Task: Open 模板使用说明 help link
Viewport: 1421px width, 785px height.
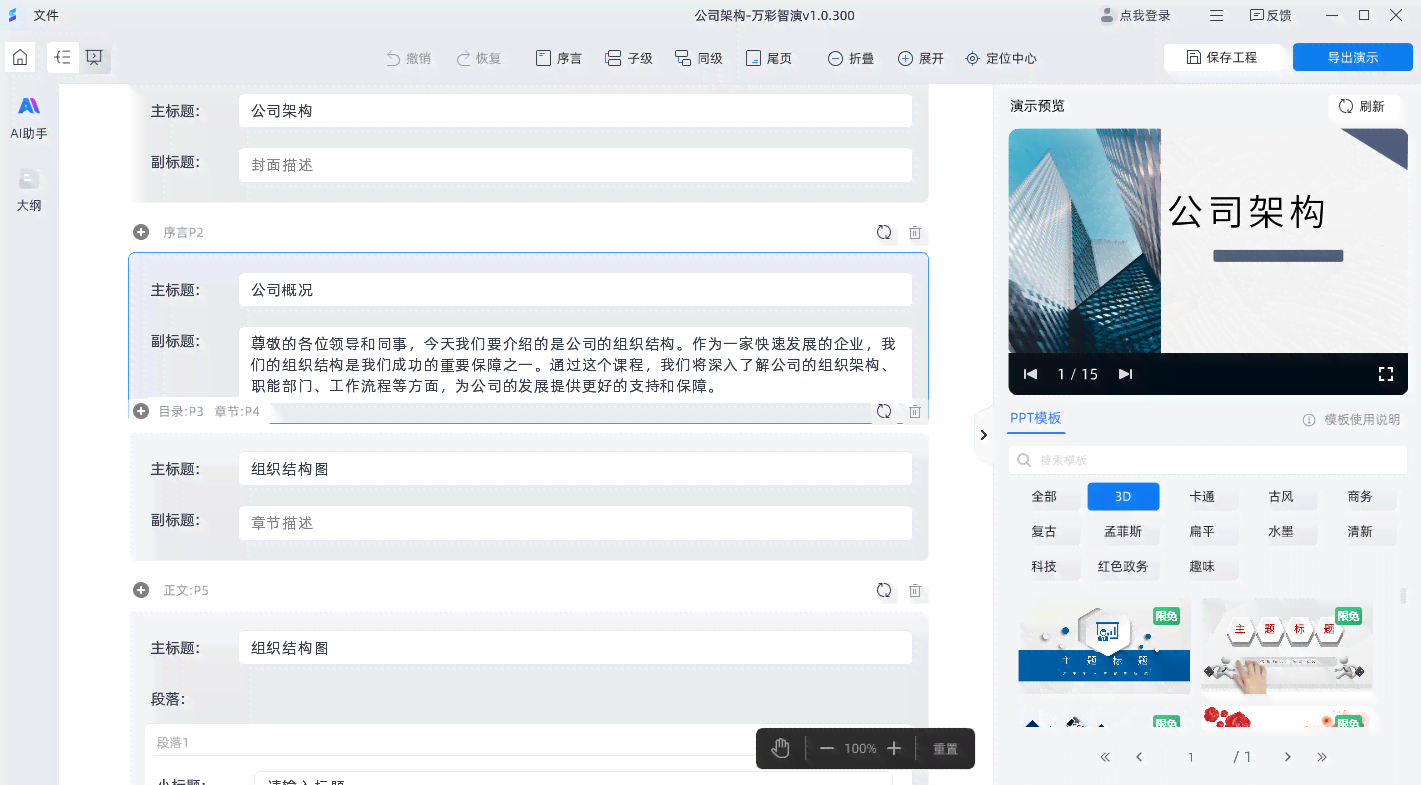Action: (x=1351, y=420)
